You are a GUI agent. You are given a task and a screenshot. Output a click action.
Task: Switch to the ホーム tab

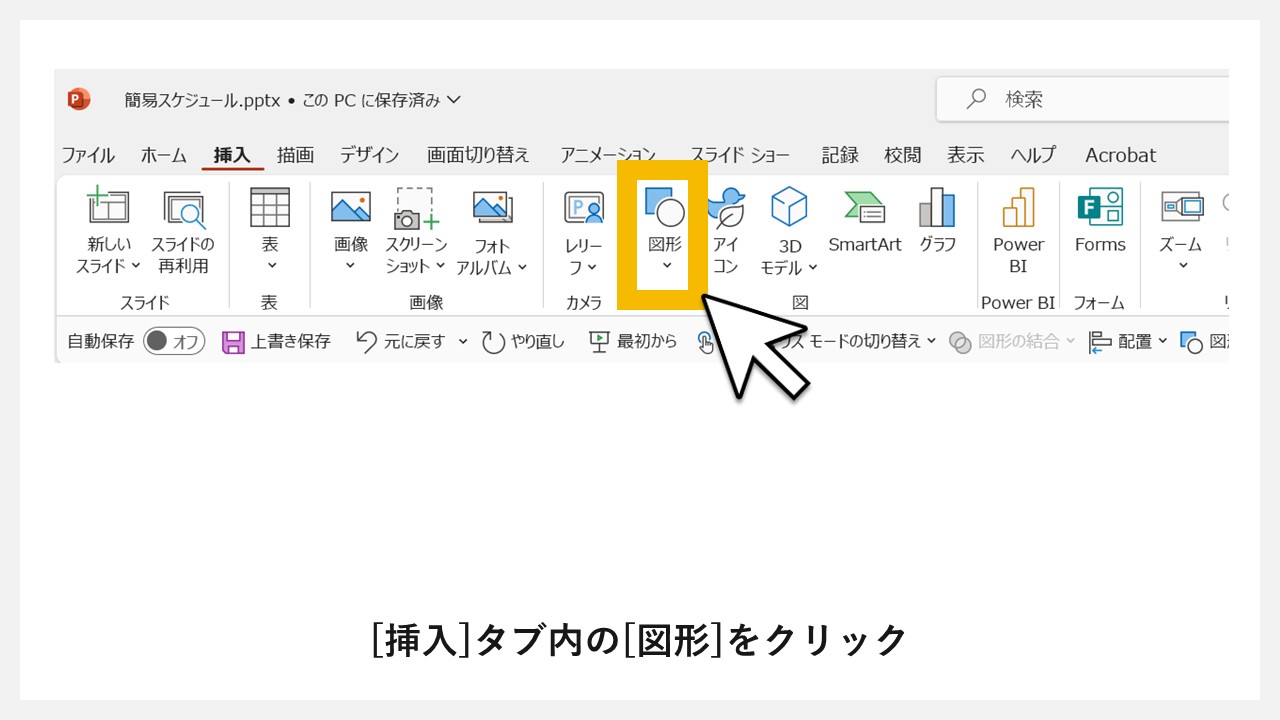point(162,155)
